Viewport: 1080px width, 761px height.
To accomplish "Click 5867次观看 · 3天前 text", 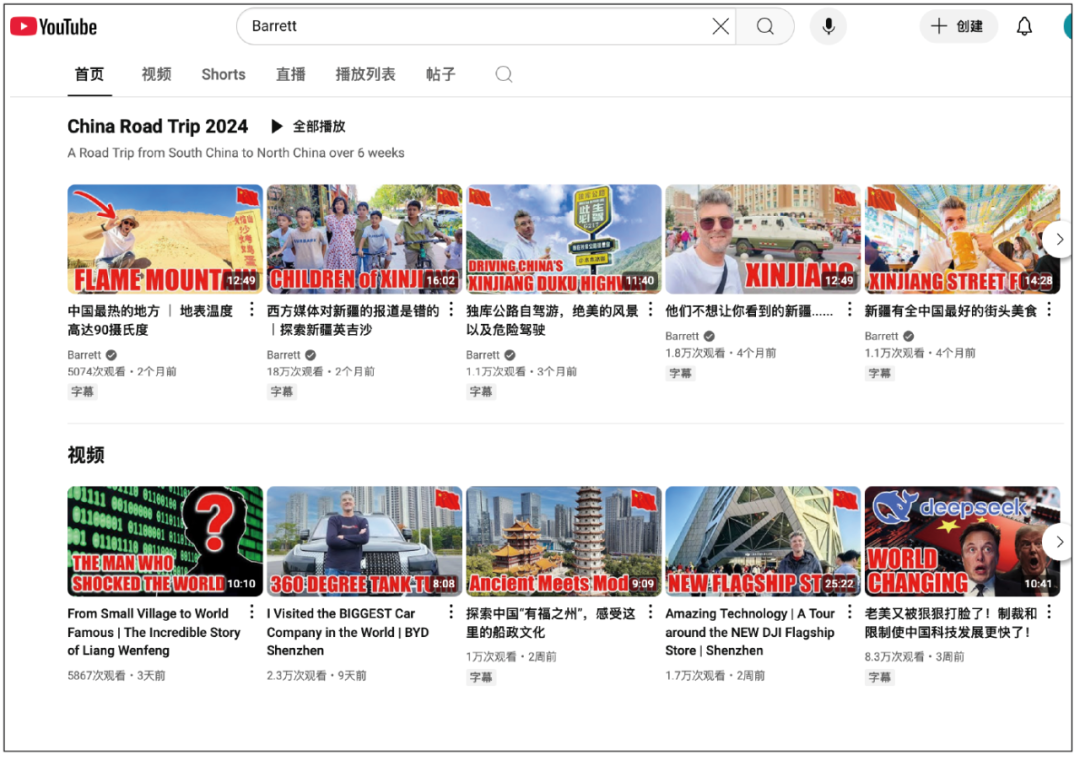I will [x=116, y=676].
